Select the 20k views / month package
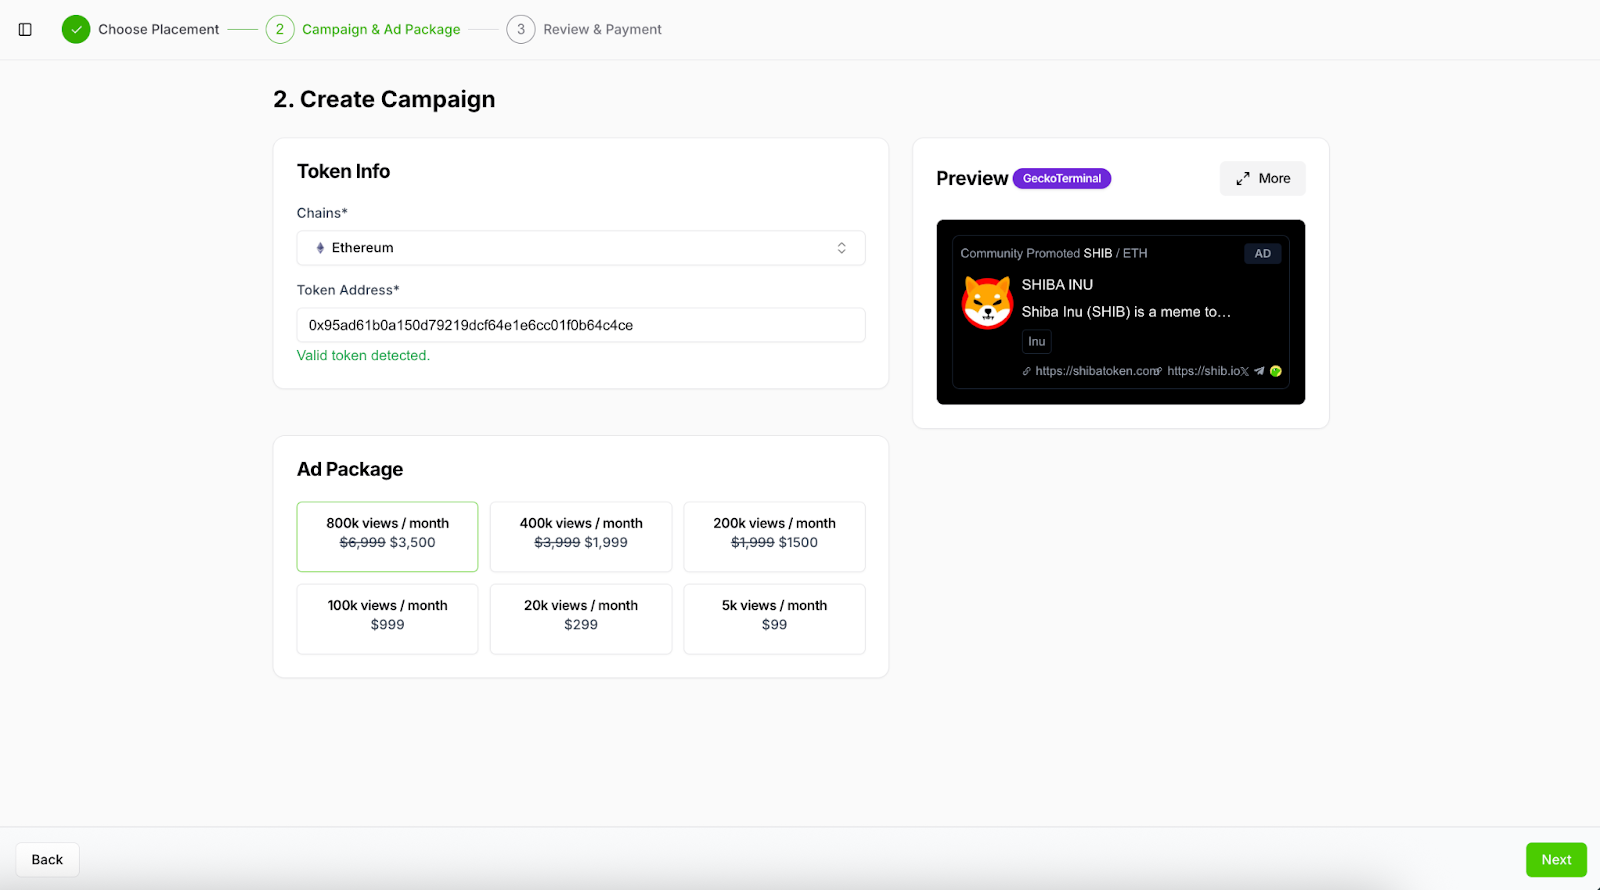 point(581,619)
